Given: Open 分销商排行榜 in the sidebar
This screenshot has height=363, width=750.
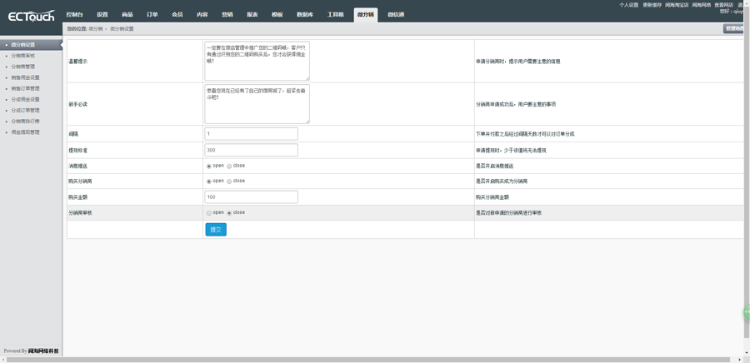Looking at the screenshot, I should click(25, 121).
